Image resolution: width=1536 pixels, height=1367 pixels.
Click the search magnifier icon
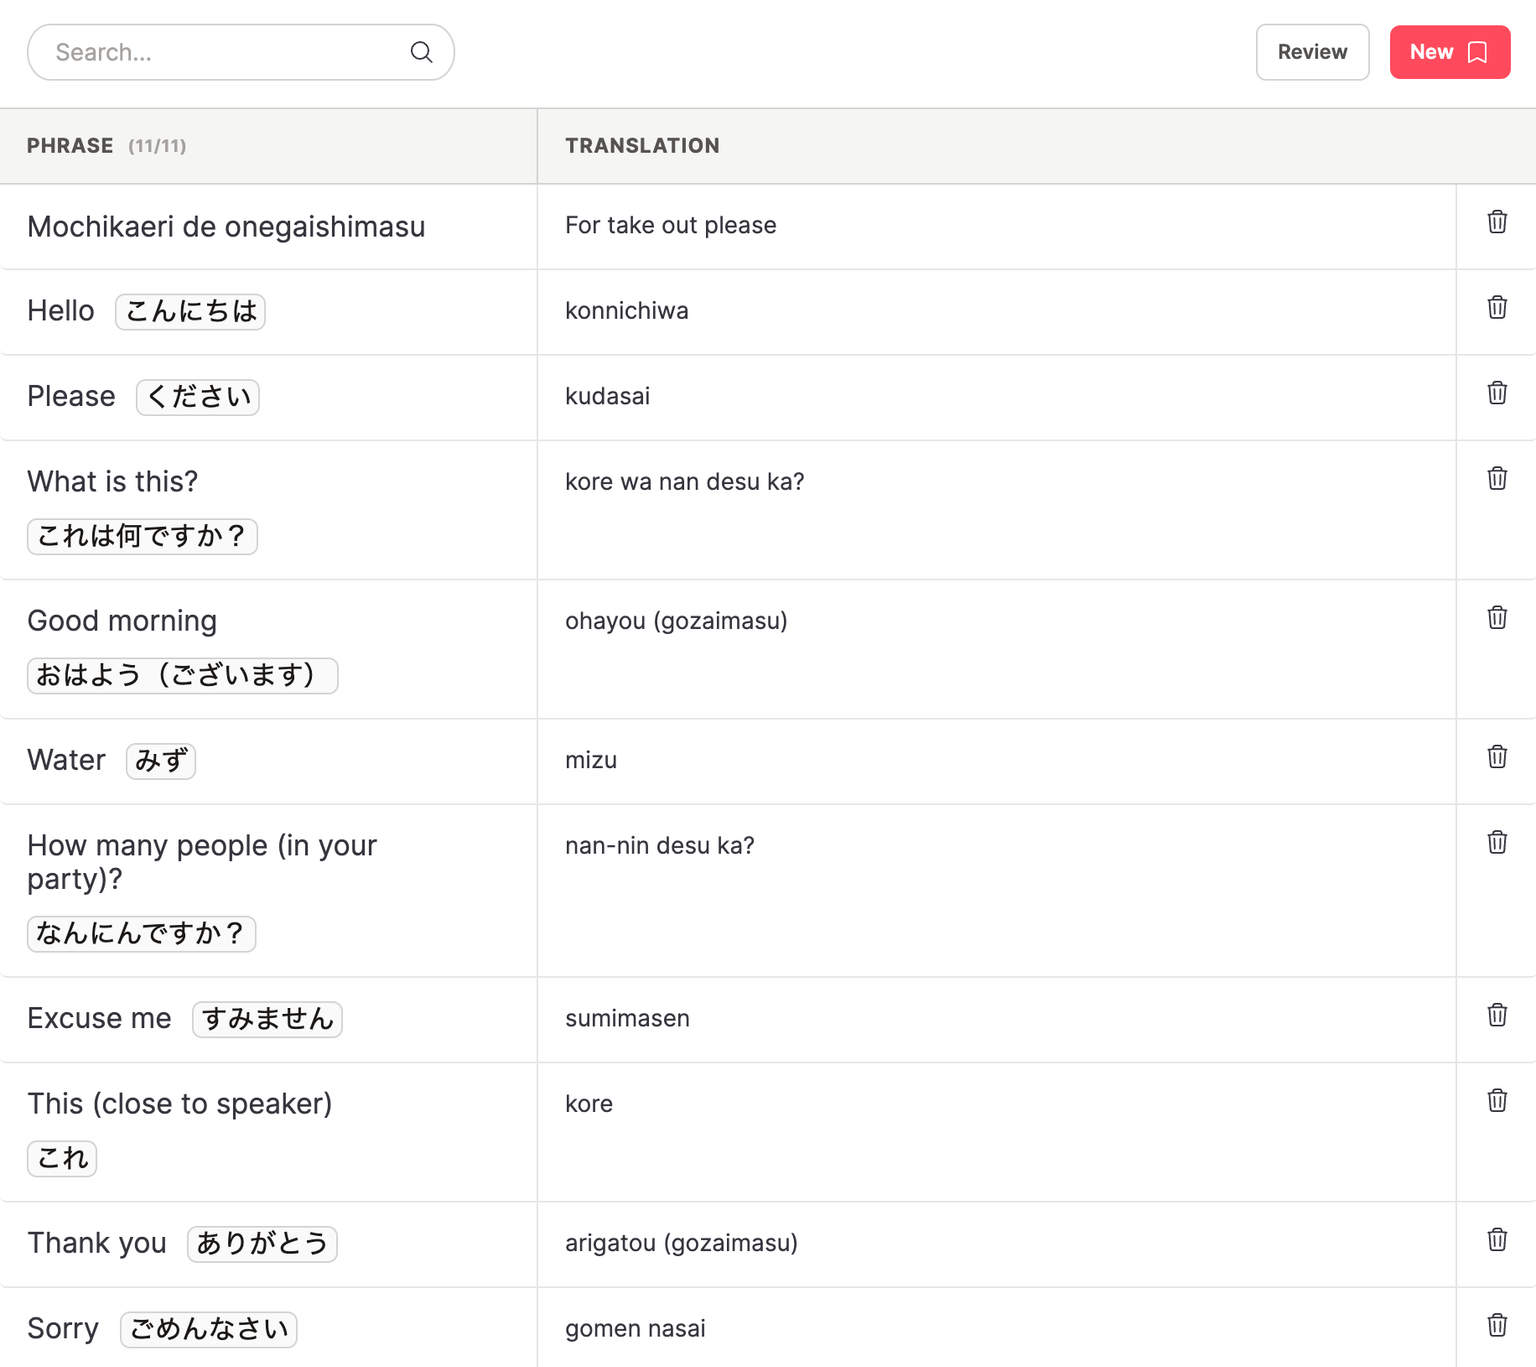pos(421,52)
